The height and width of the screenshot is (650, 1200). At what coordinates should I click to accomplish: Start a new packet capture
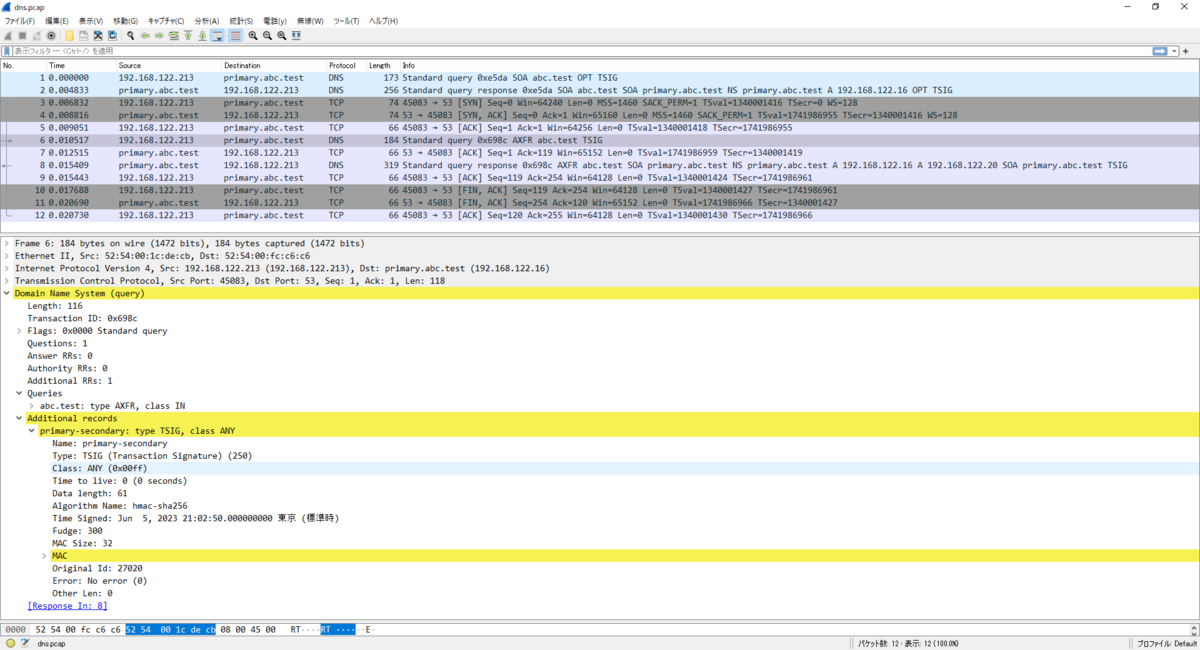(x=8, y=35)
